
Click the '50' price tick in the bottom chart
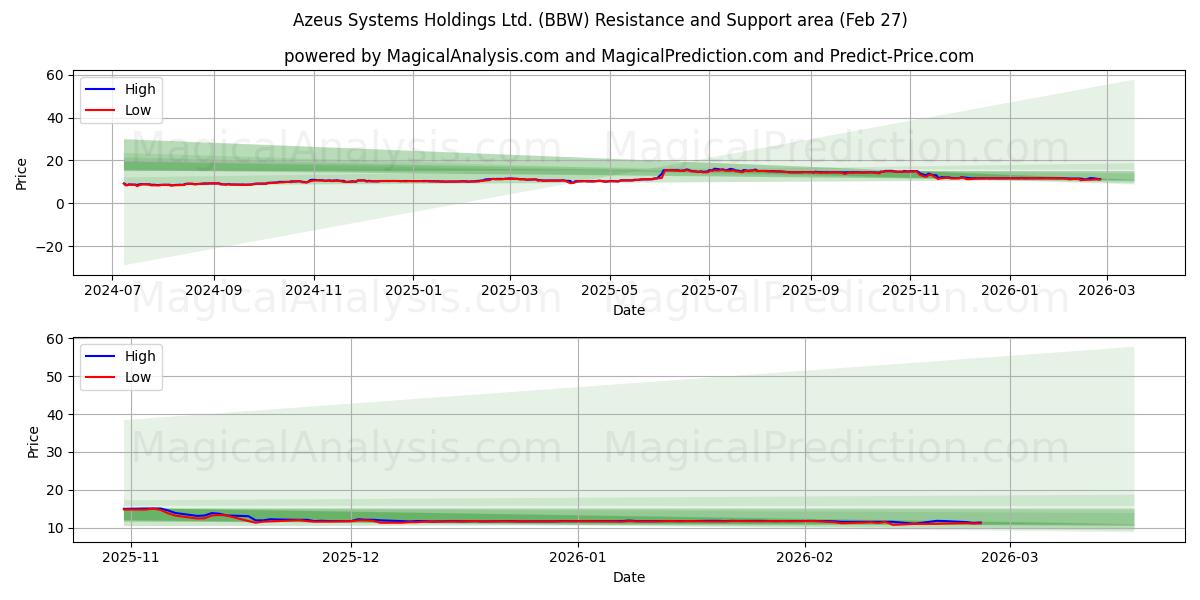[x=56, y=377]
